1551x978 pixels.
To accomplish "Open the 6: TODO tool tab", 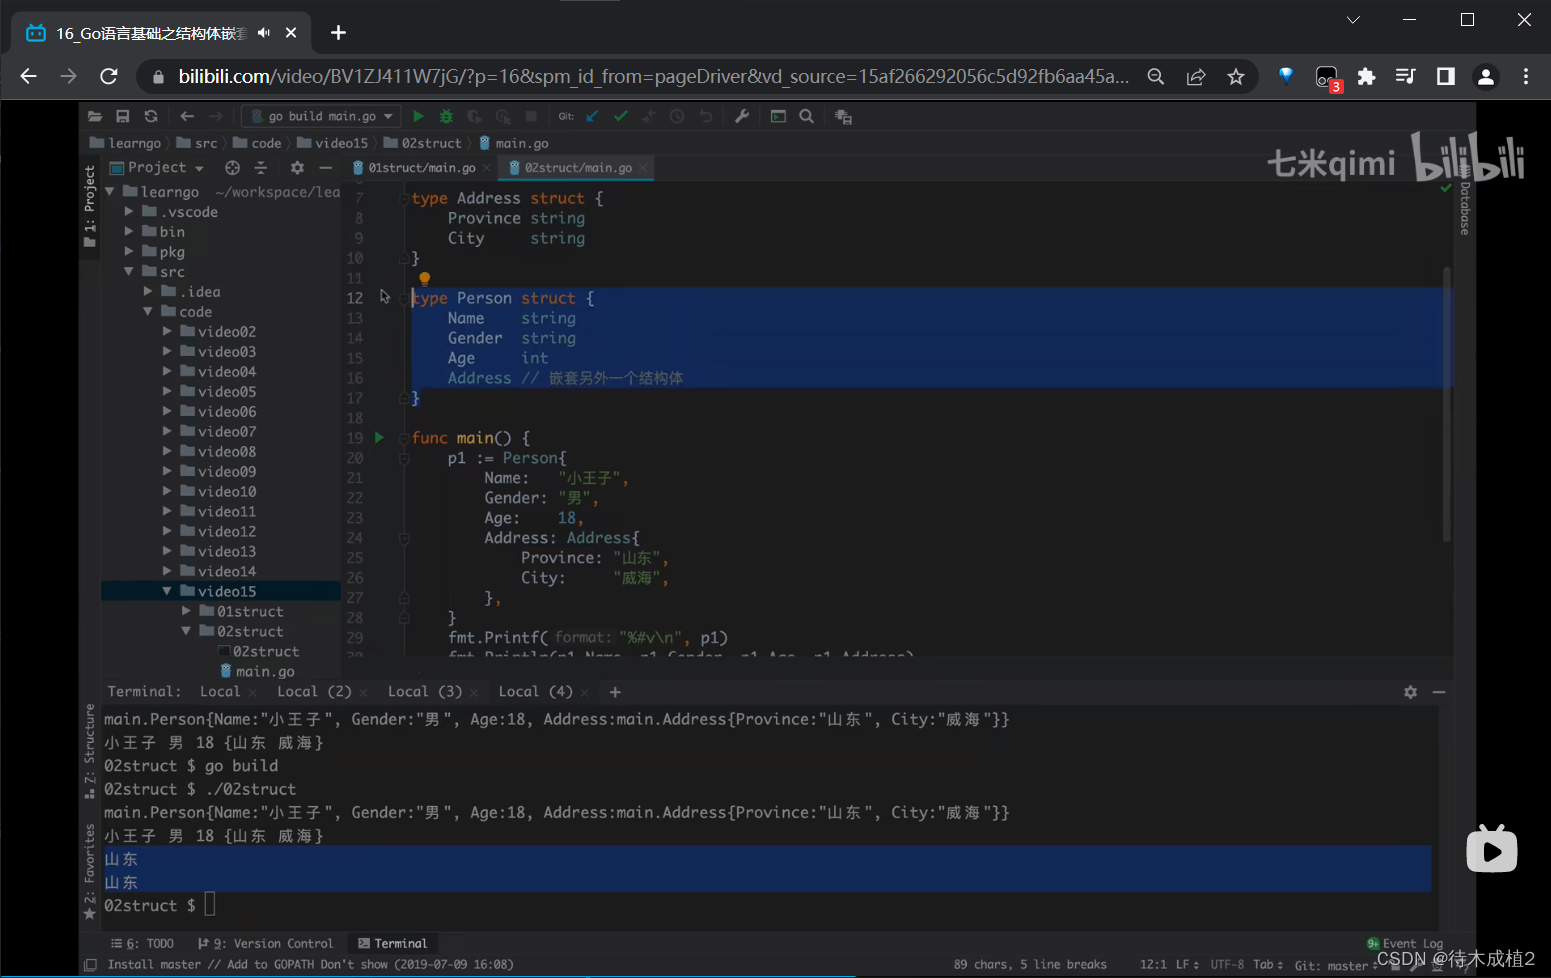I will [x=142, y=944].
